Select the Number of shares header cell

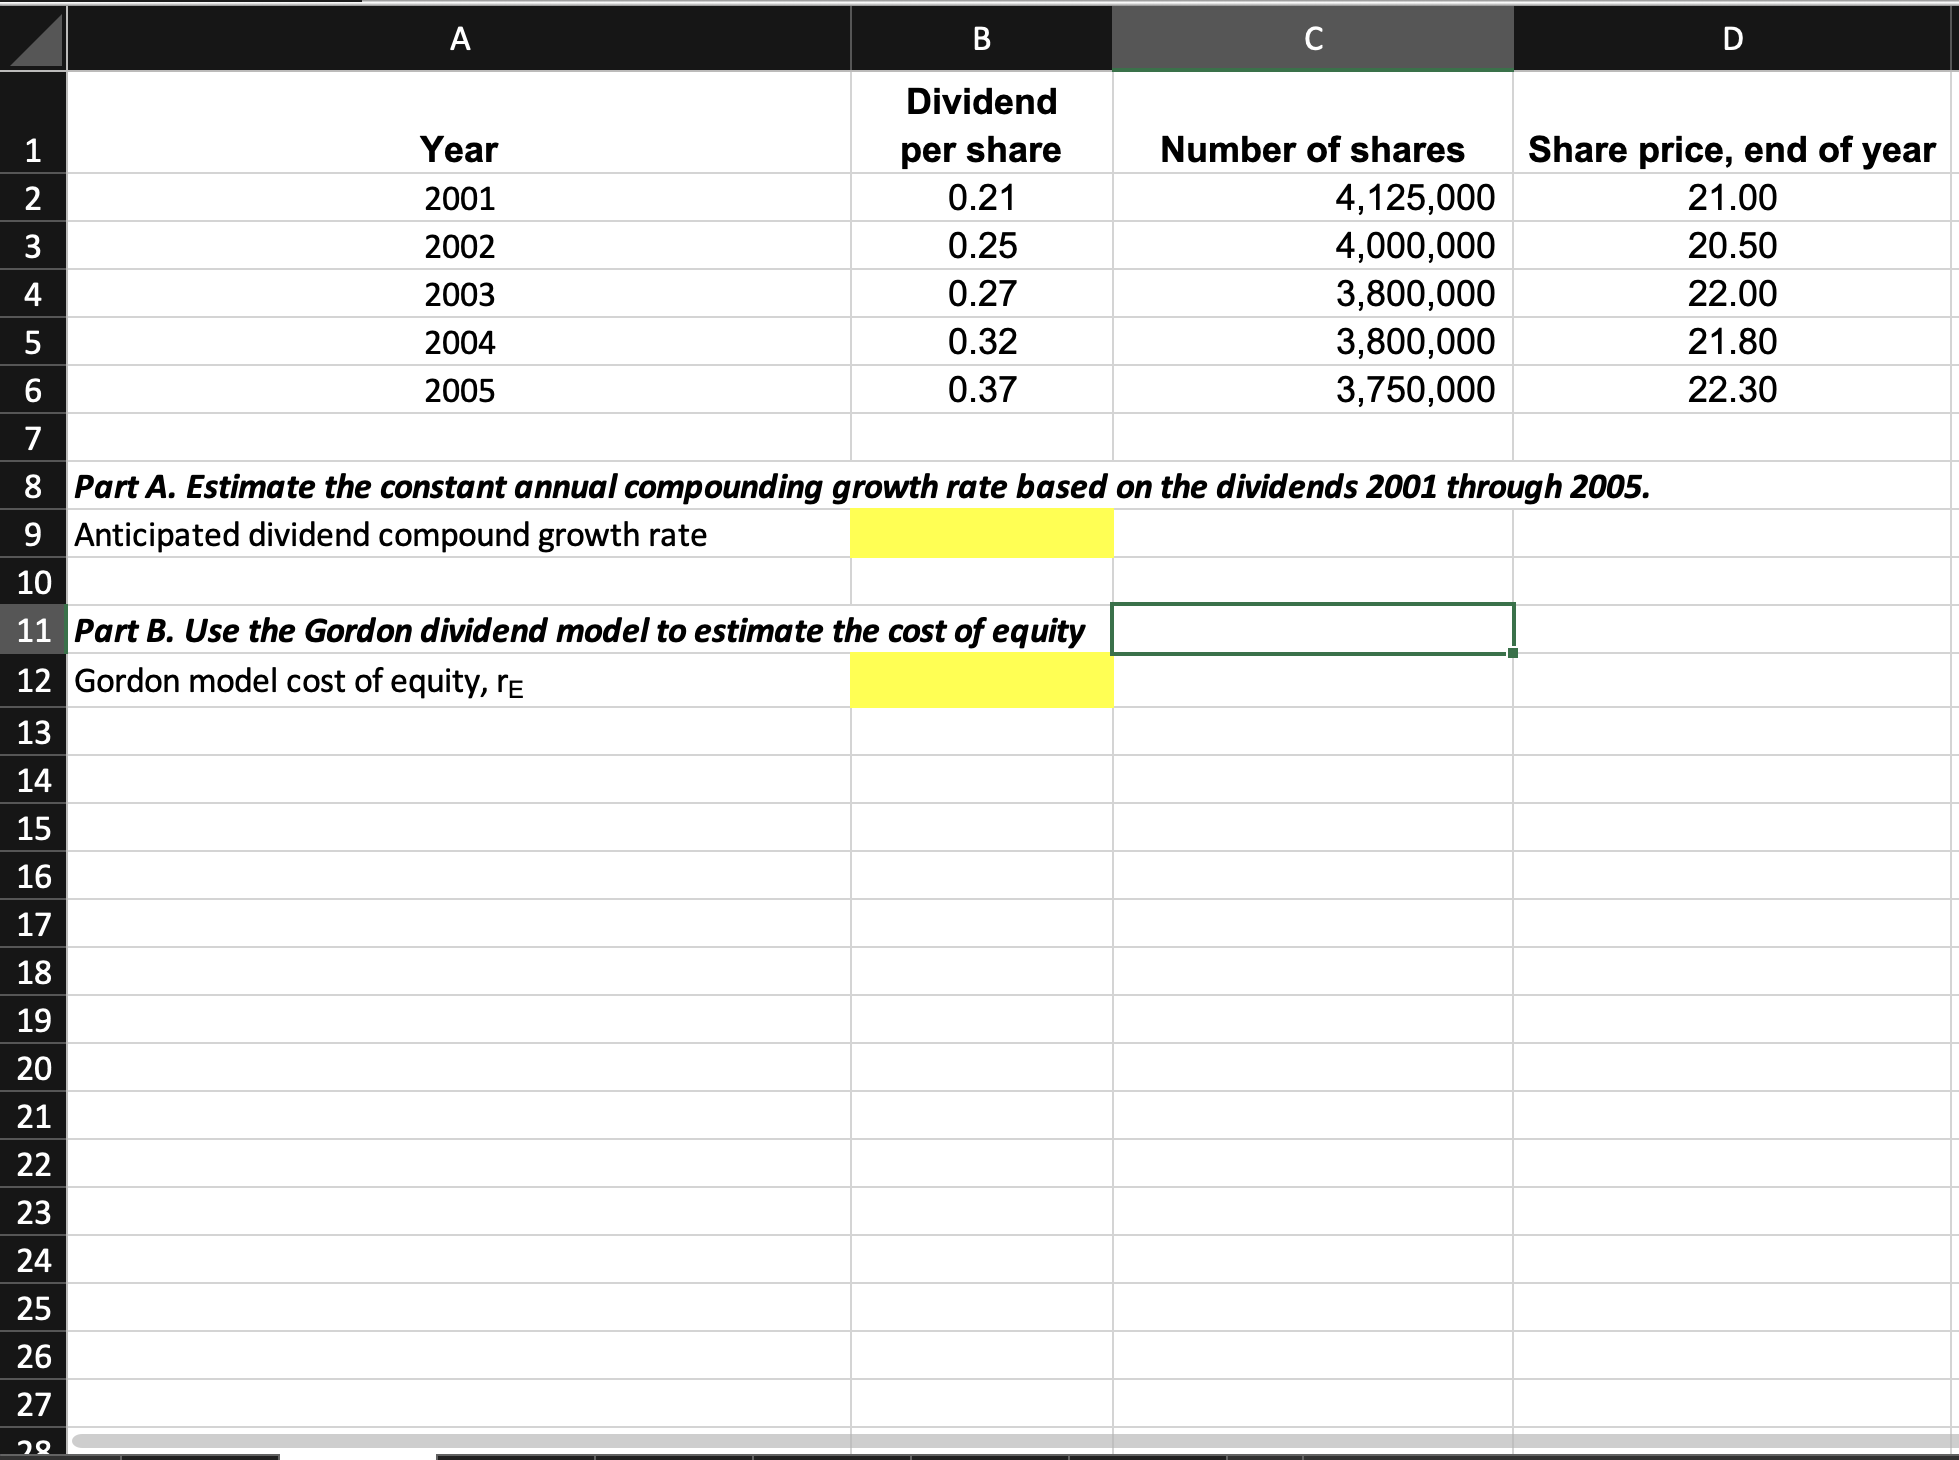point(1311,150)
